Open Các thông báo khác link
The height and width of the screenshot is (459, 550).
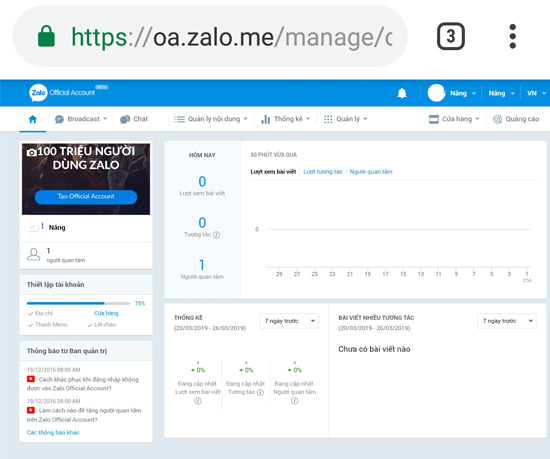tap(53, 432)
